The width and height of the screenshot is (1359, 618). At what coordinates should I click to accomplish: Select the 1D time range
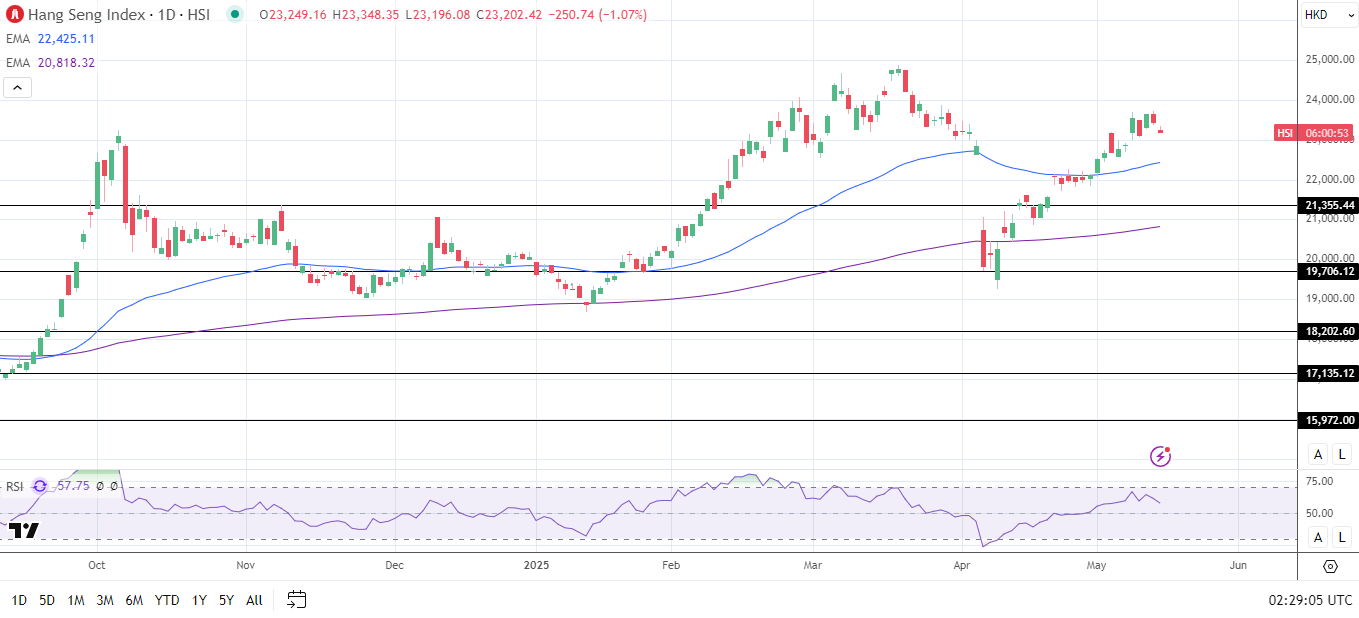tap(19, 600)
